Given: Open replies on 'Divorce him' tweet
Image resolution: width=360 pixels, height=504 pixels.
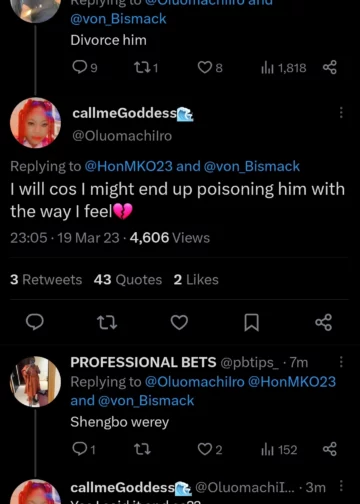Looking at the screenshot, I should click(x=85, y=68).
